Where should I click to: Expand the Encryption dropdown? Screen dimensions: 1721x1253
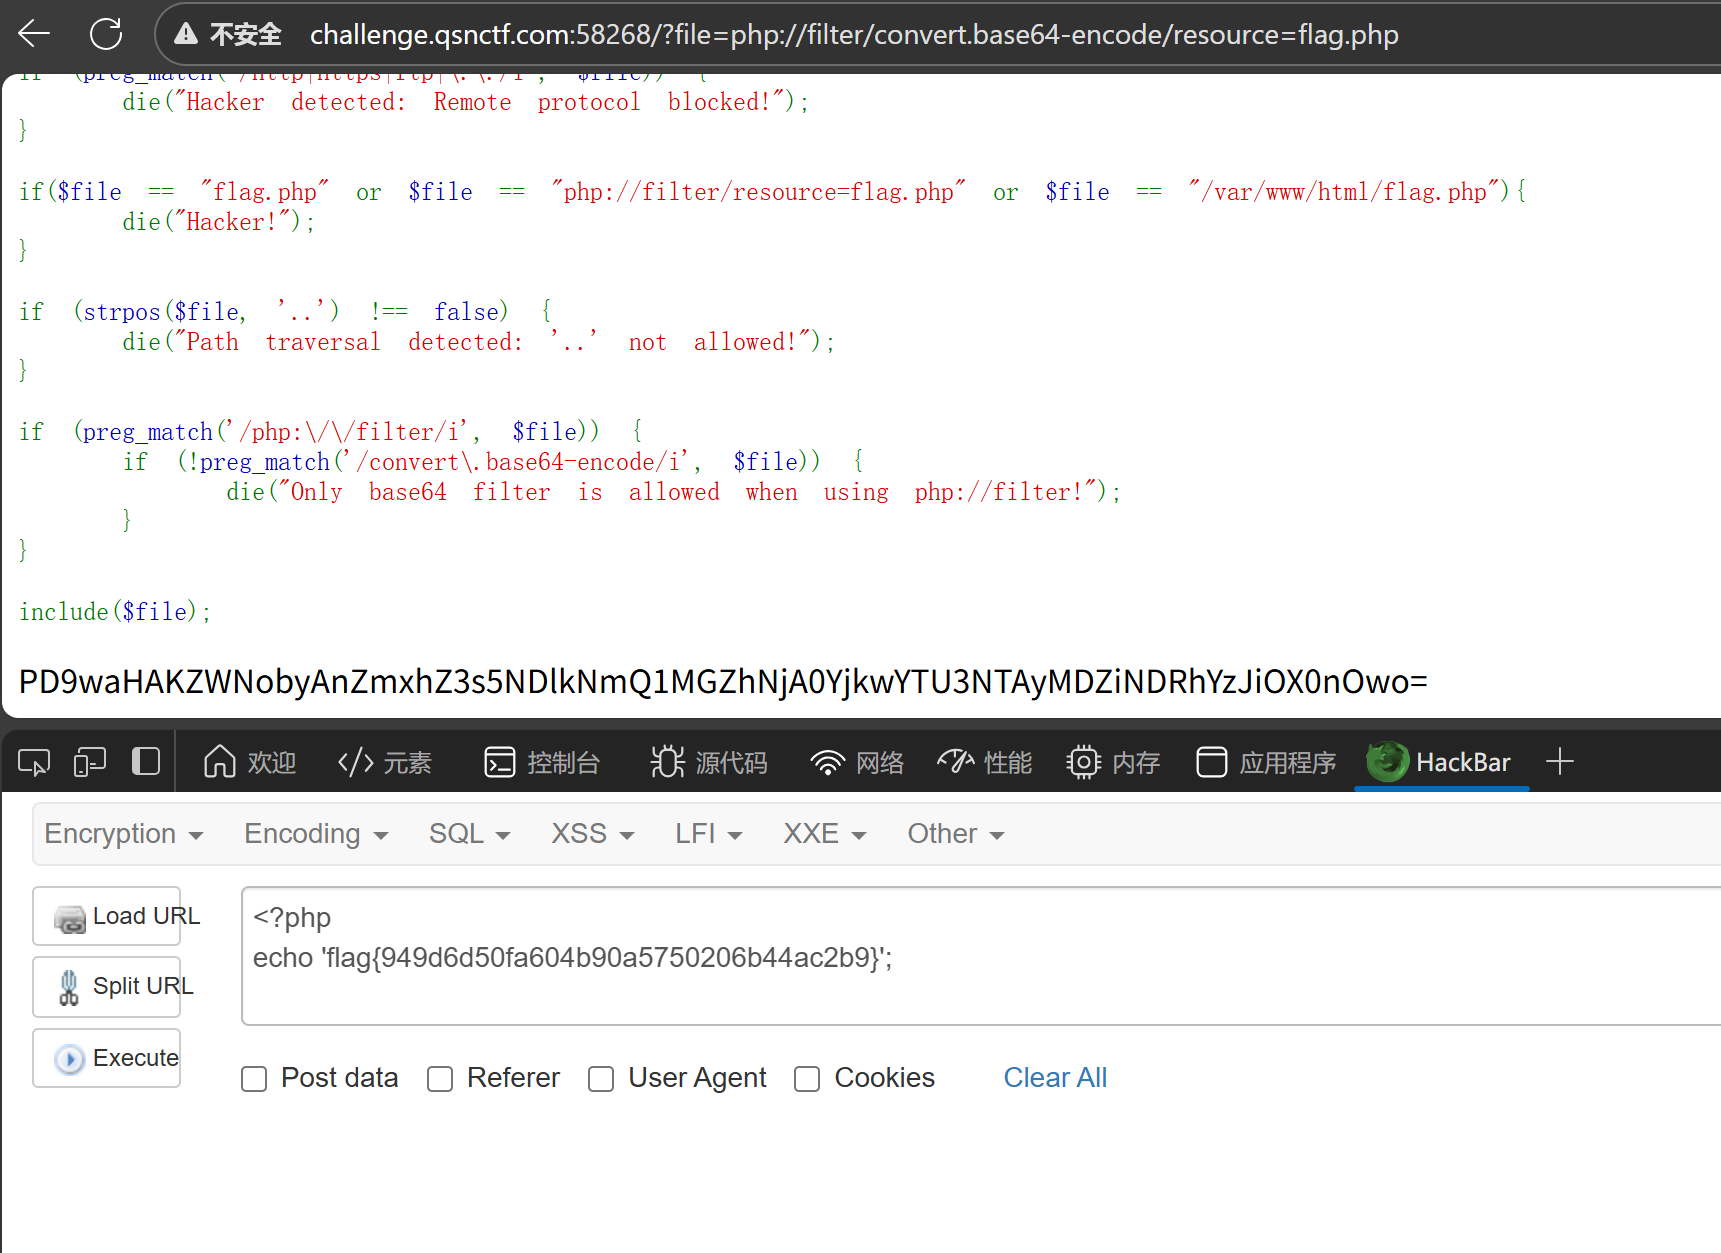pos(124,834)
